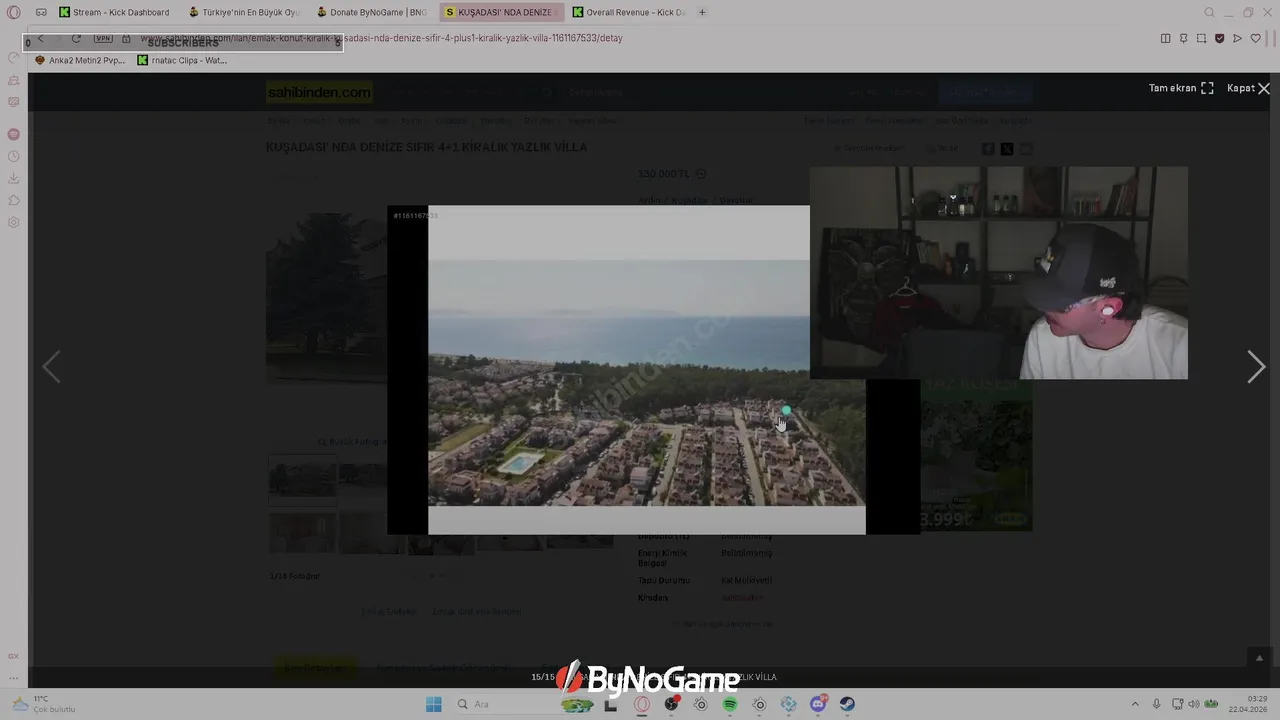Viewport: 1280px width, 720px height.
Task: Open the Opera Flow send icon
Action: (x=1237, y=38)
